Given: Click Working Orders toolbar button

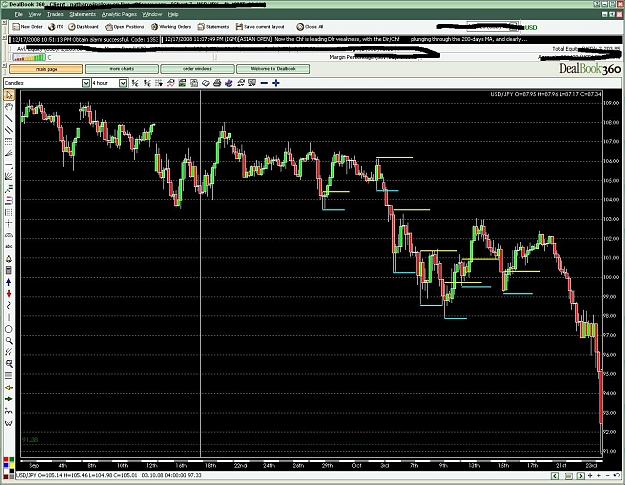Looking at the screenshot, I should [x=171, y=27].
